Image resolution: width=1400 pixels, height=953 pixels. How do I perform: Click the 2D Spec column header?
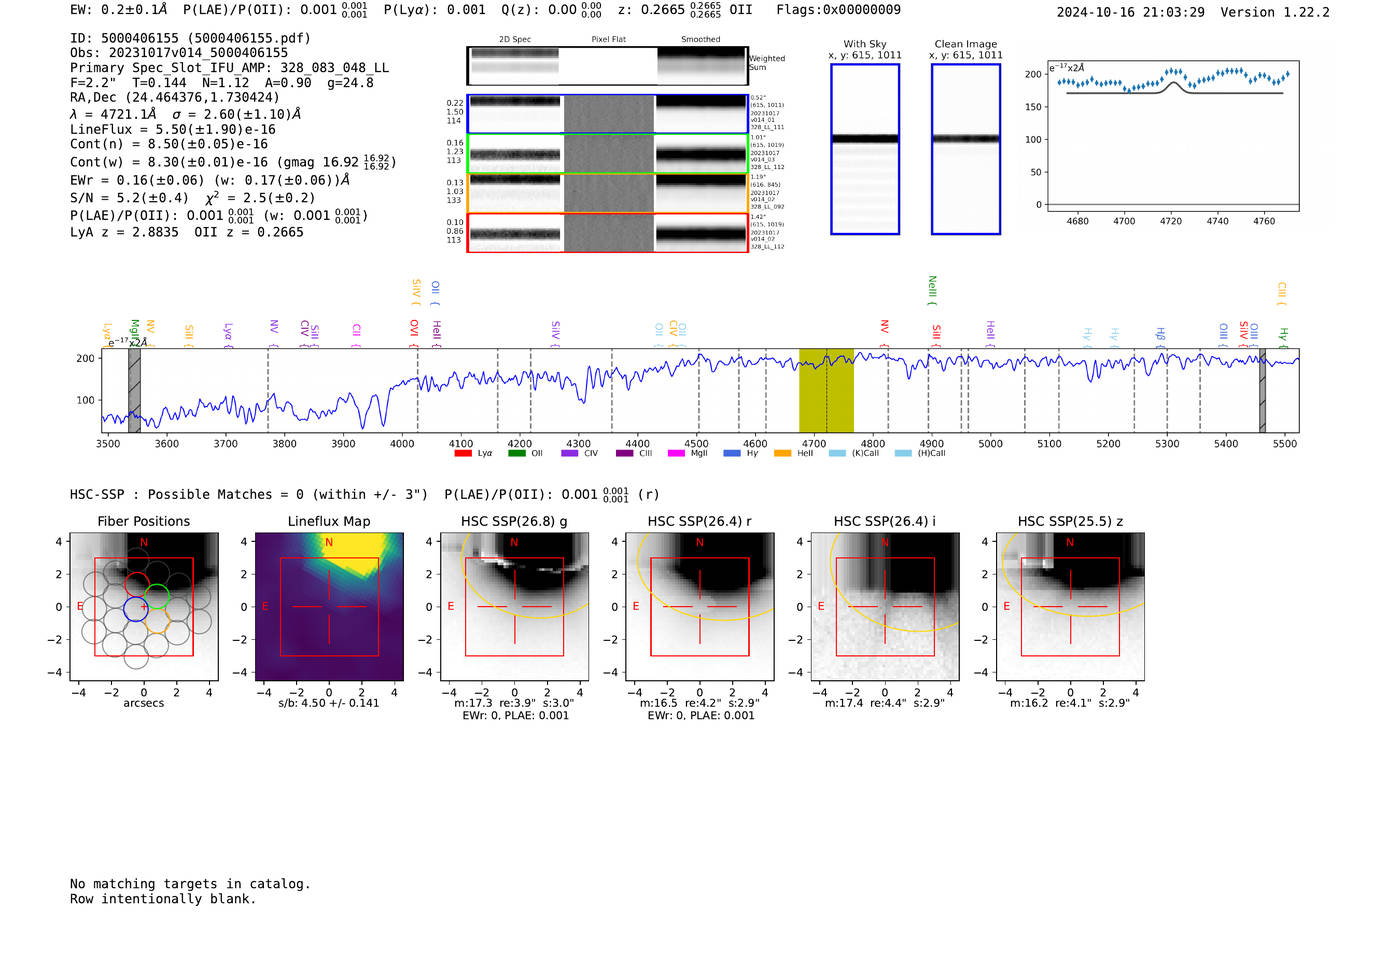click(515, 40)
